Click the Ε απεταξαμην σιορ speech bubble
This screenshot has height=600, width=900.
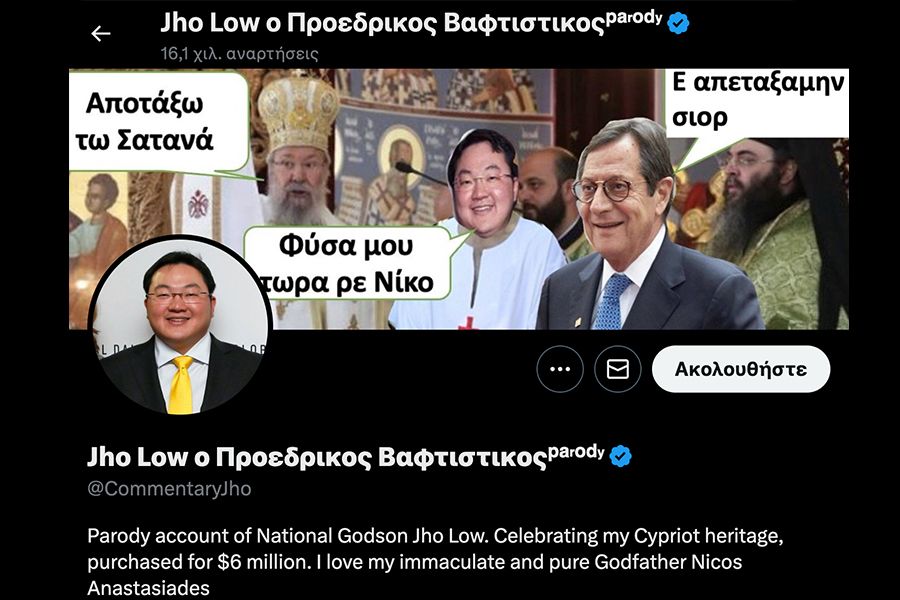click(757, 103)
